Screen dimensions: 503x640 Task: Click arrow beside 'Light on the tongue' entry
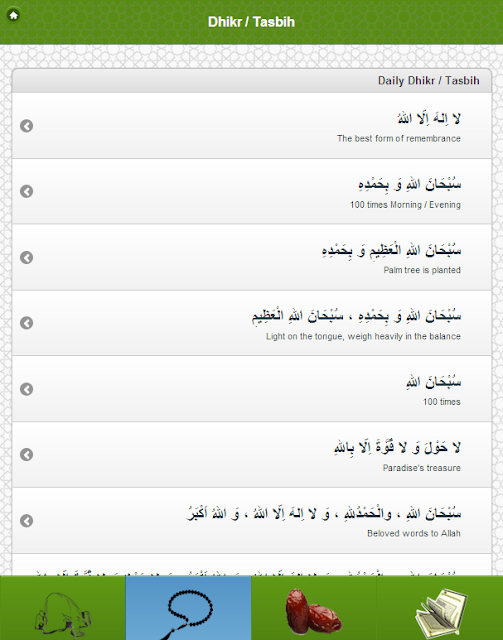tap(27, 323)
